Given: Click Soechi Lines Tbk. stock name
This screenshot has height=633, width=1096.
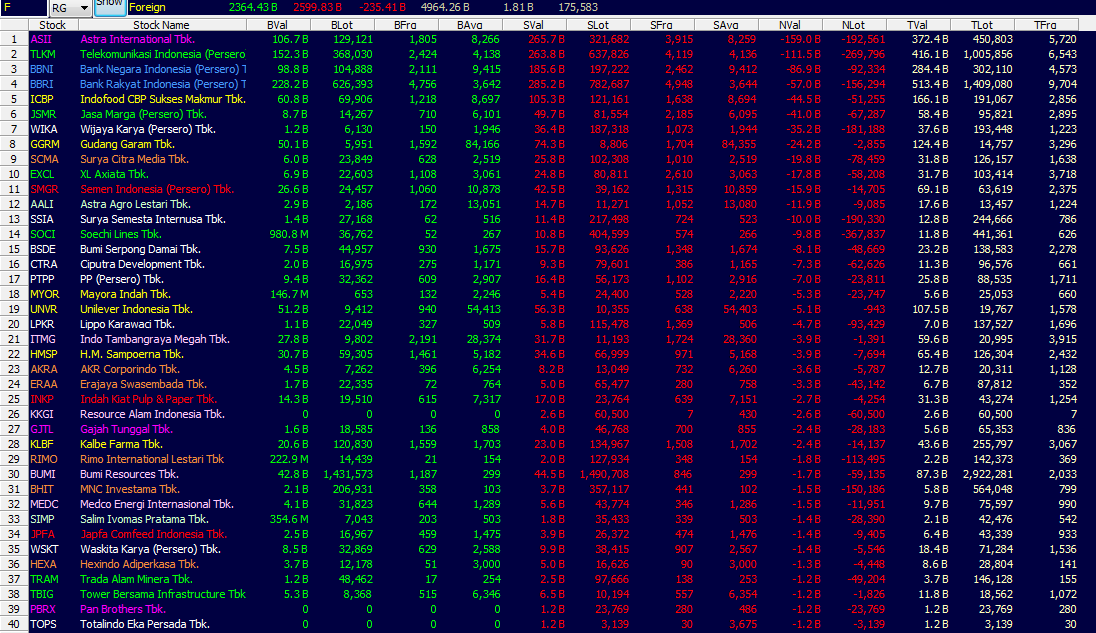Looking at the screenshot, I should pos(120,234).
